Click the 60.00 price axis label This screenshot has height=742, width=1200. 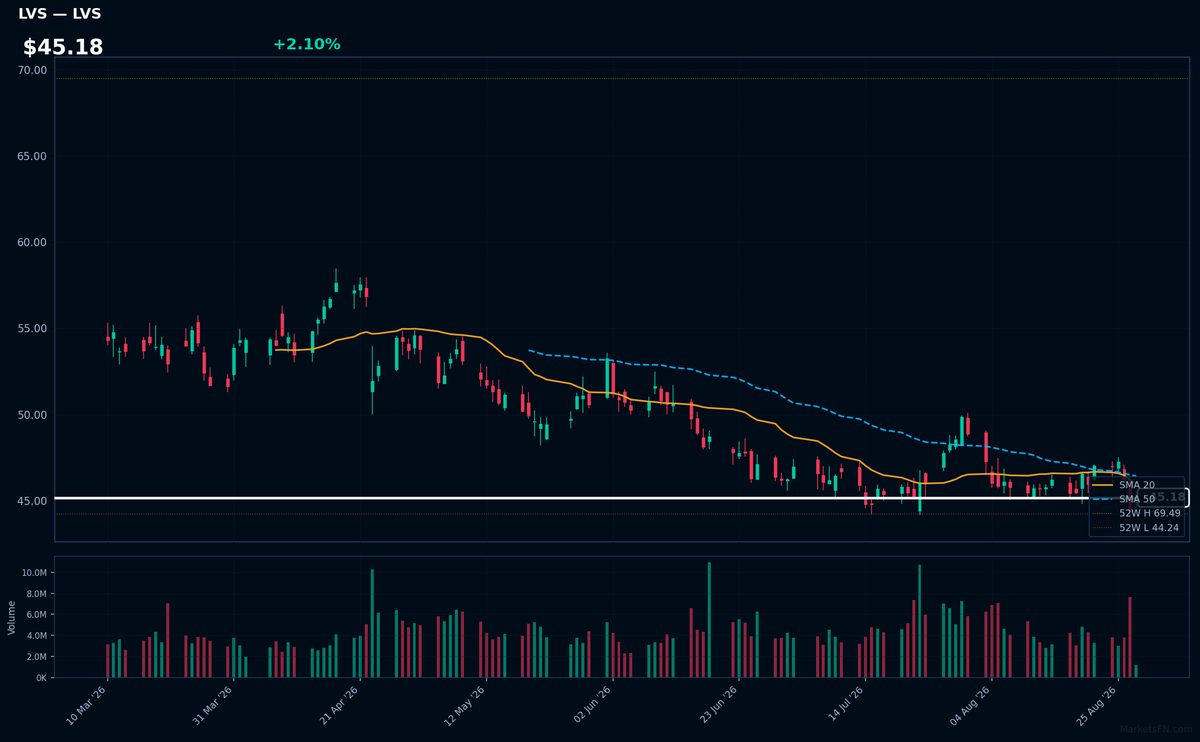(32, 242)
